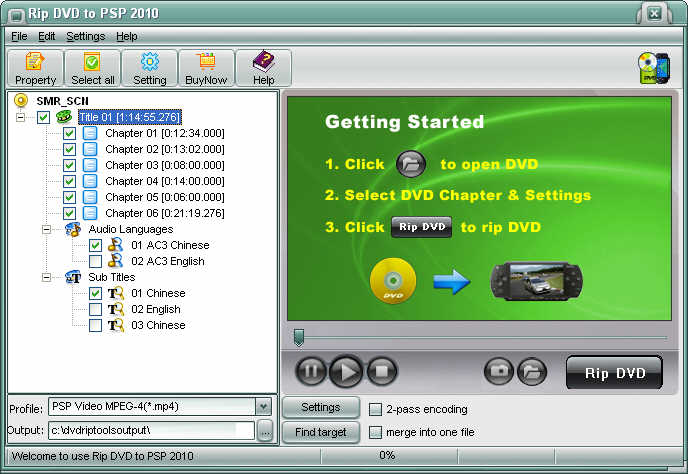This screenshot has width=688, height=474.
Task: Open the Settings menu
Action: tap(85, 36)
